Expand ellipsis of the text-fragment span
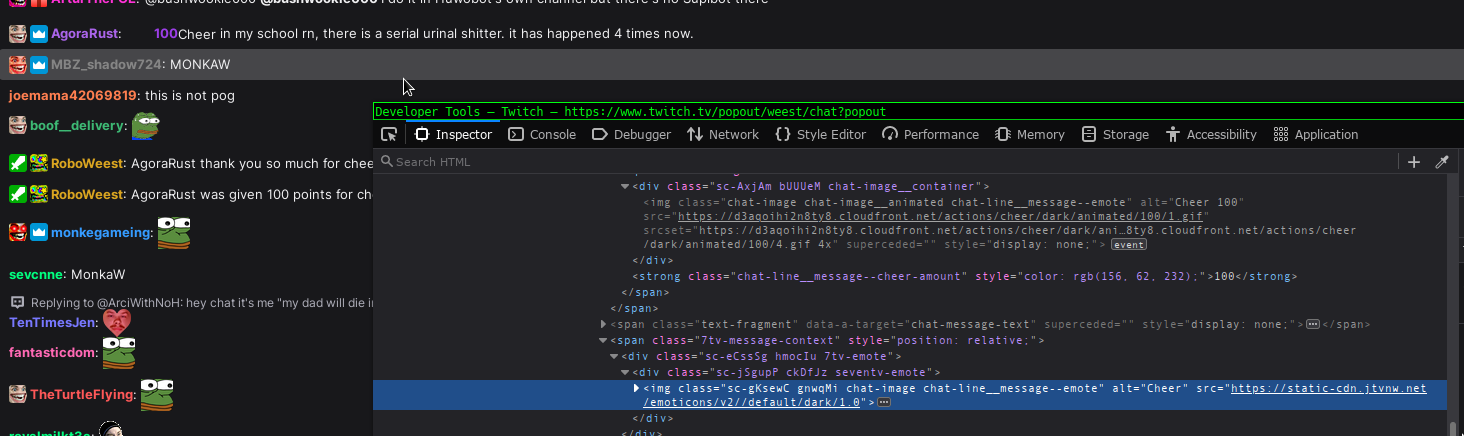The image size is (1464, 436). 1313,324
